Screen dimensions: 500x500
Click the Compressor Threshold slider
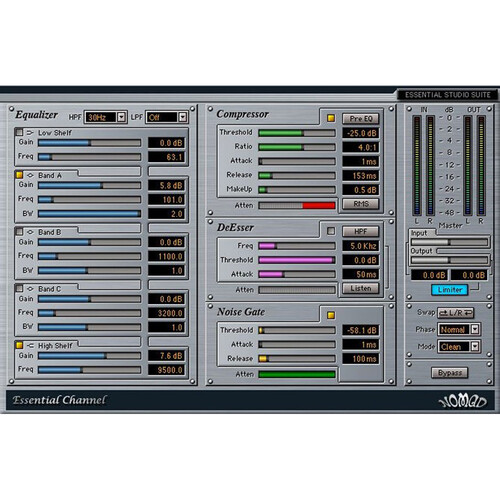pos(297,133)
